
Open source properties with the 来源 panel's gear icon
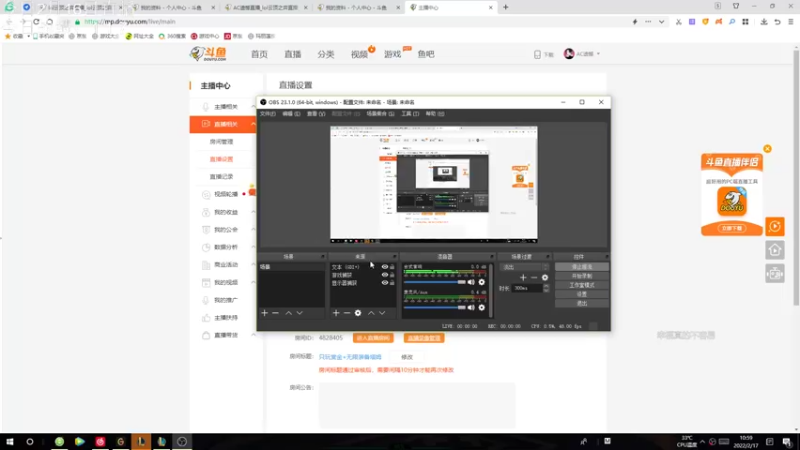pyautogui.click(x=358, y=313)
